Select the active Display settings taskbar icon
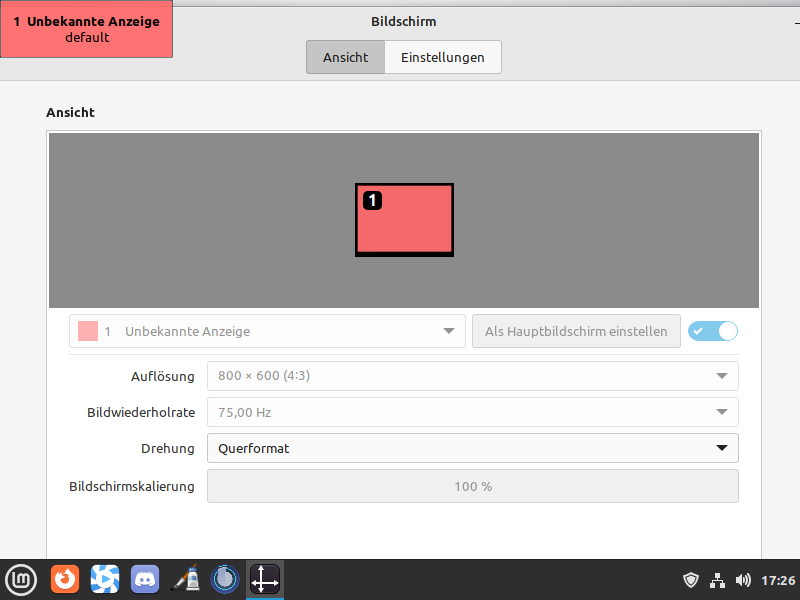 [x=265, y=580]
